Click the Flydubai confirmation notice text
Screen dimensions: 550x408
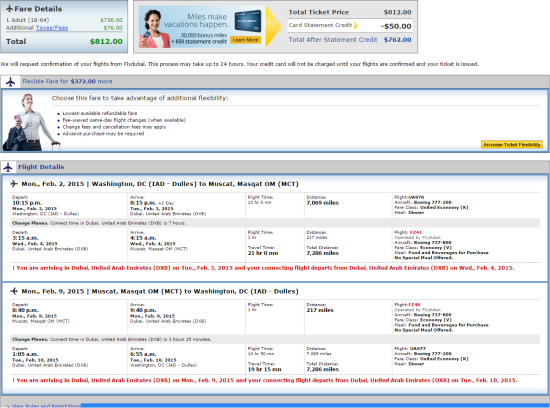(239, 64)
